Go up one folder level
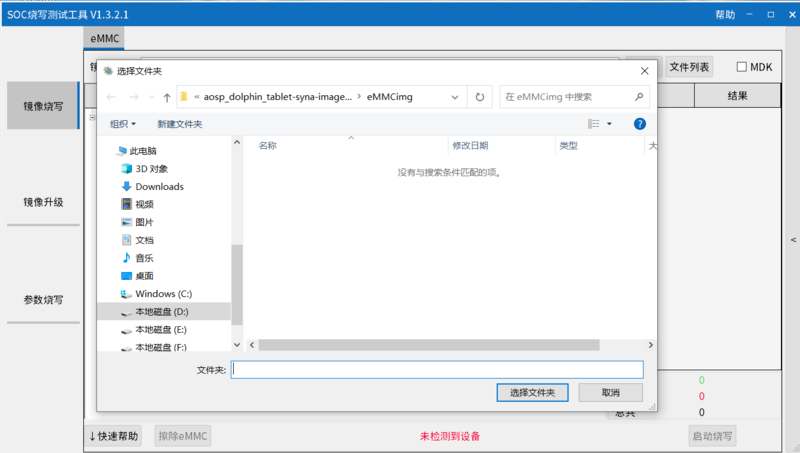This screenshot has height=453, width=800. (167, 97)
